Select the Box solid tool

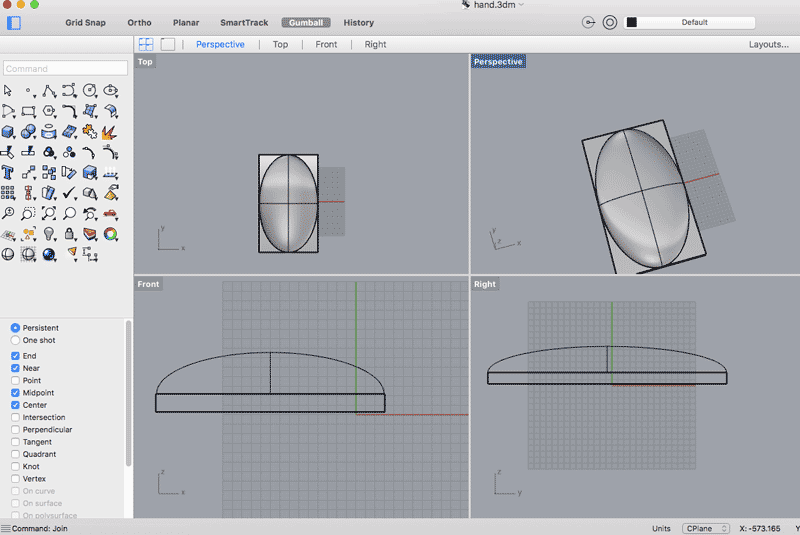pos(8,132)
